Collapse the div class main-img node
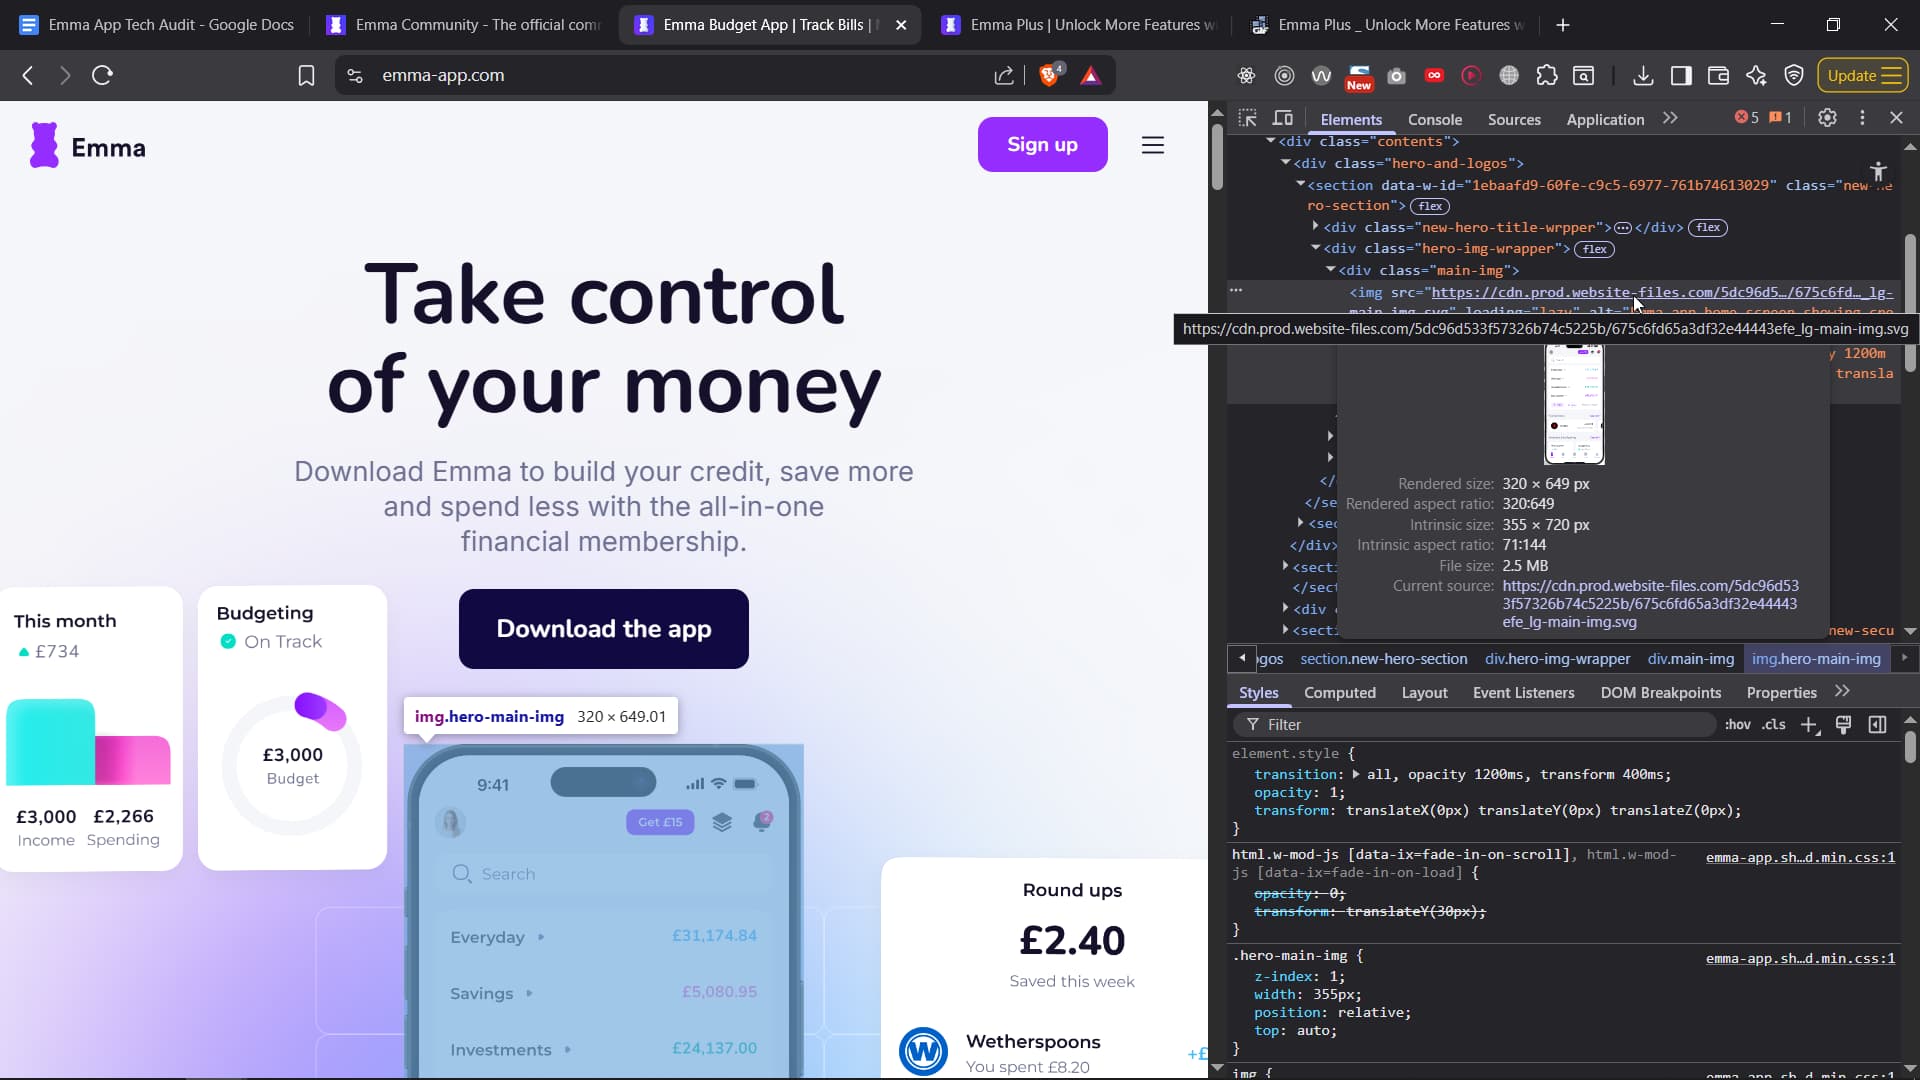 pos(1331,270)
